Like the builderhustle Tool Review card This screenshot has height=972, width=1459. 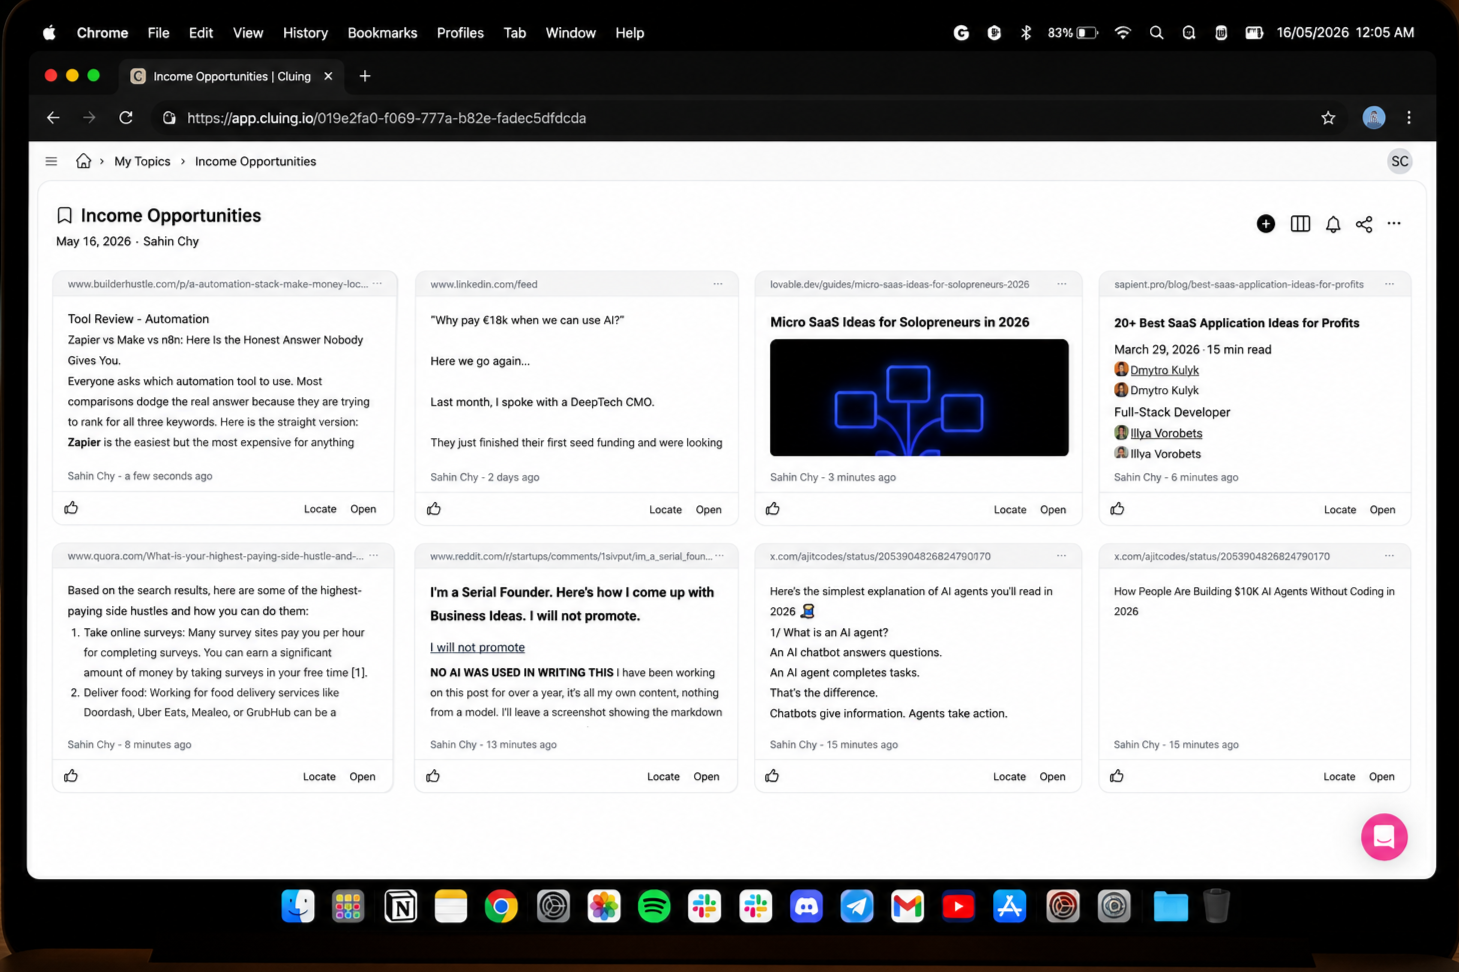coord(71,508)
